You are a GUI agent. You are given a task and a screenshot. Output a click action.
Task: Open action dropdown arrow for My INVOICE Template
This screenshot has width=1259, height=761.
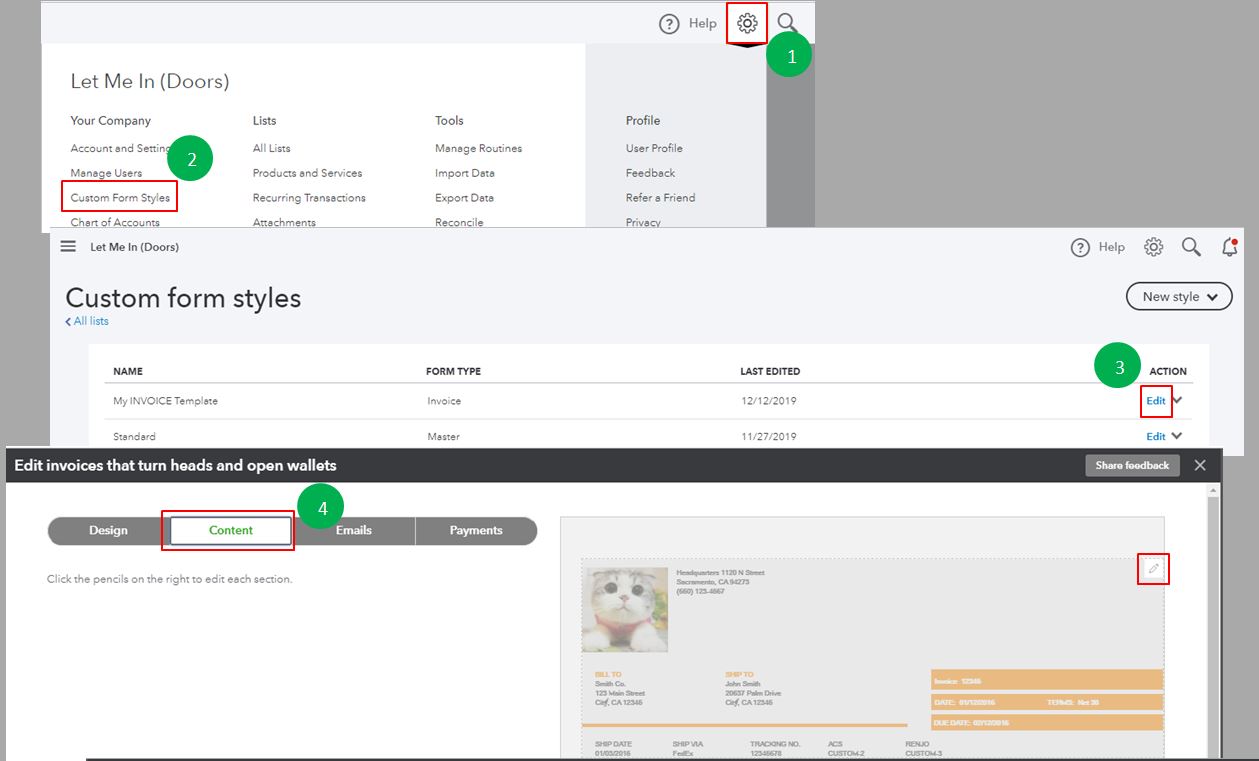(1177, 400)
